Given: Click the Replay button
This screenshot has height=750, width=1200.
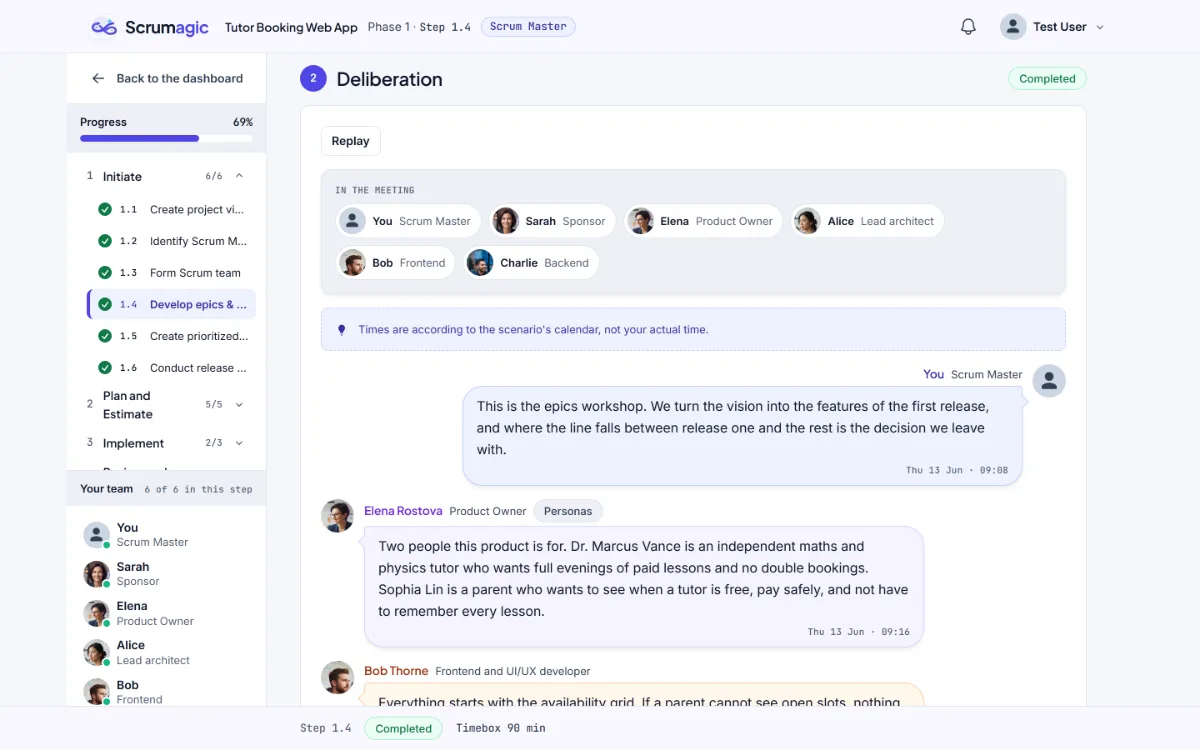Looking at the screenshot, I should (x=350, y=141).
